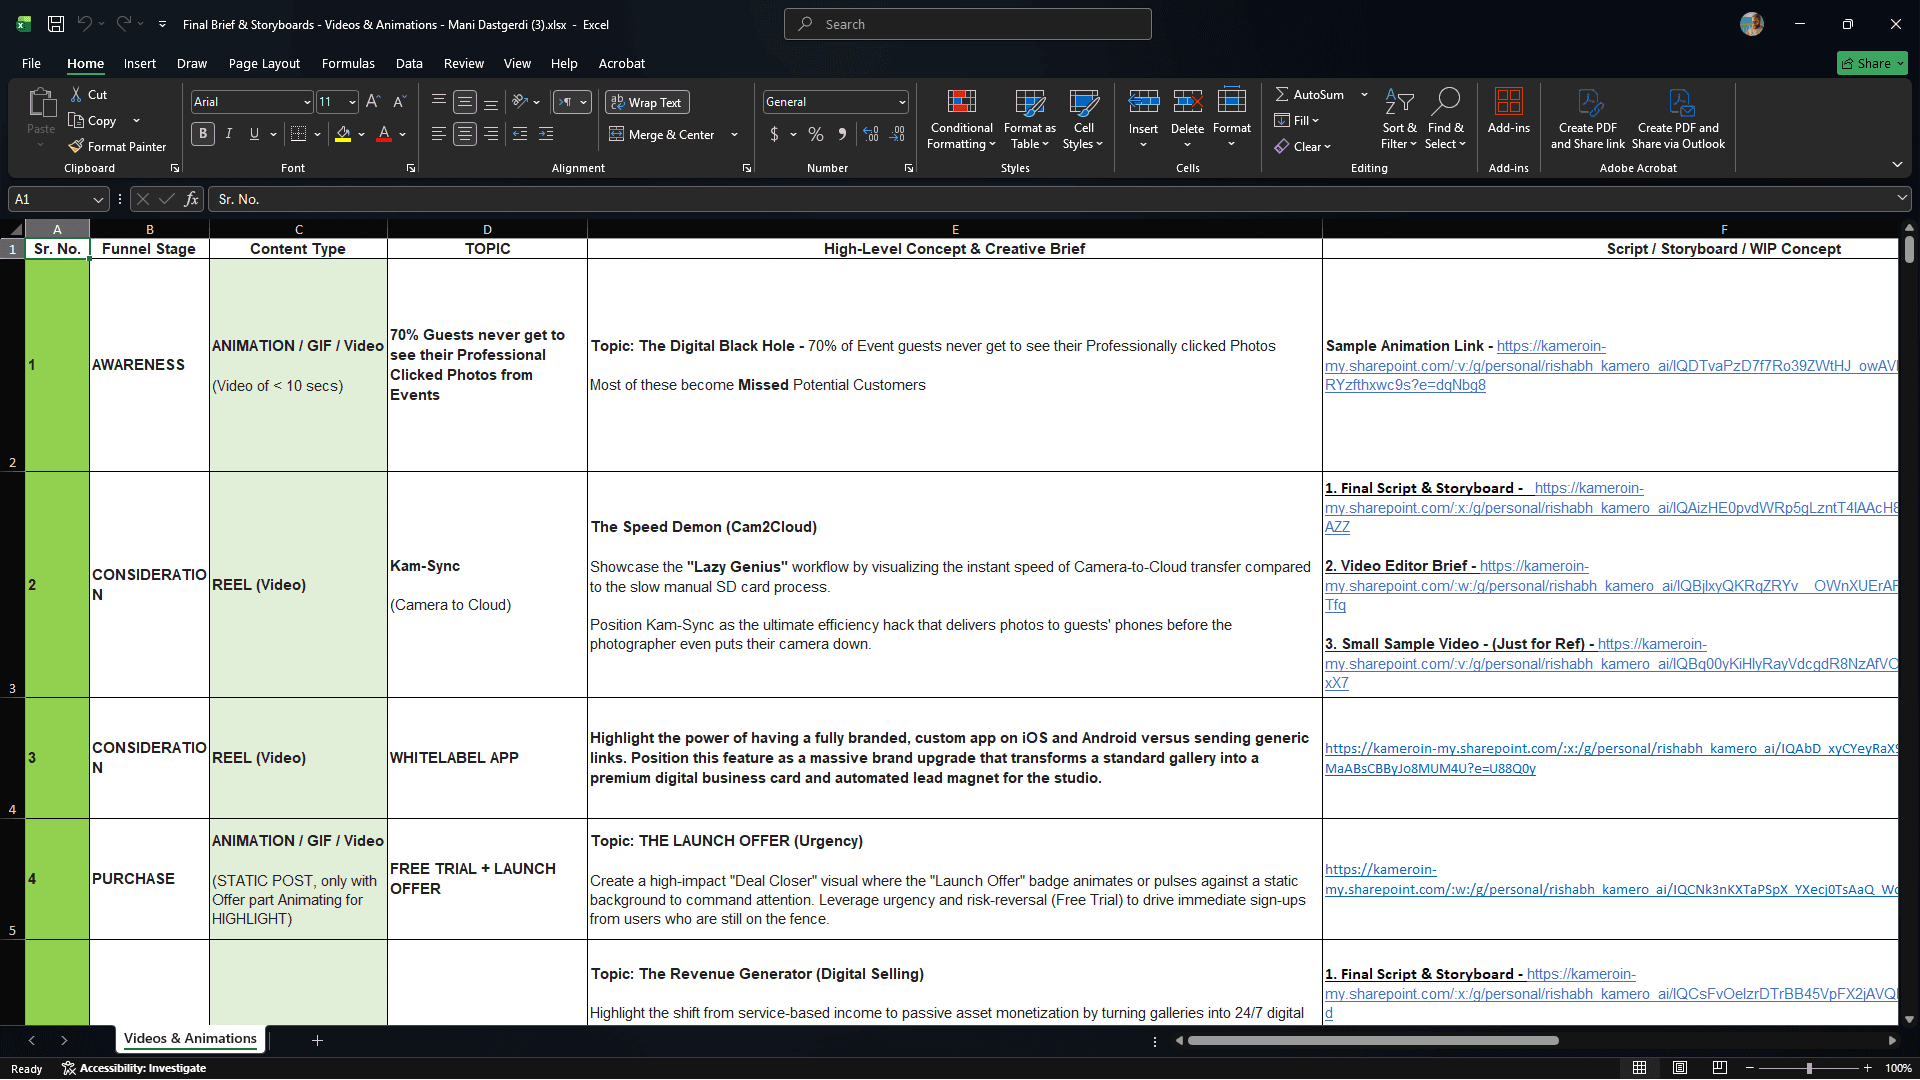Click the Decrease Indent icon

(520, 134)
